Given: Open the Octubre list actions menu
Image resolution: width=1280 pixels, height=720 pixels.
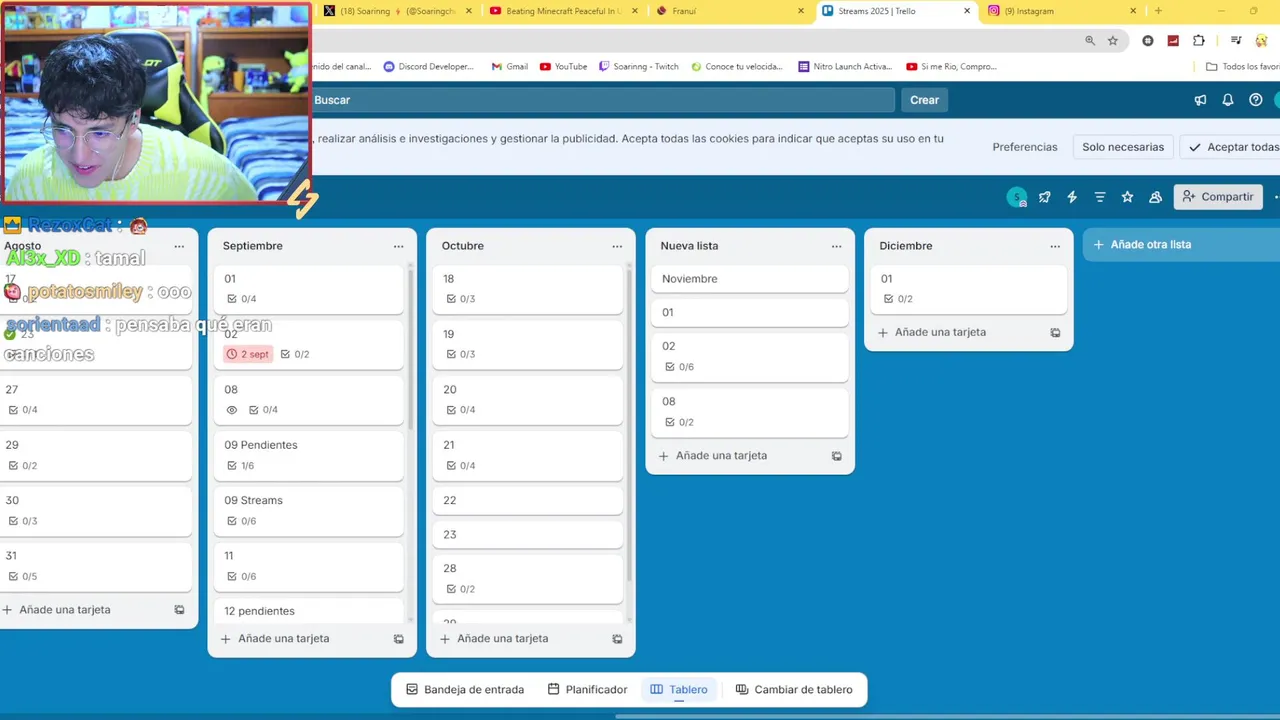Looking at the screenshot, I should point(617,246).
